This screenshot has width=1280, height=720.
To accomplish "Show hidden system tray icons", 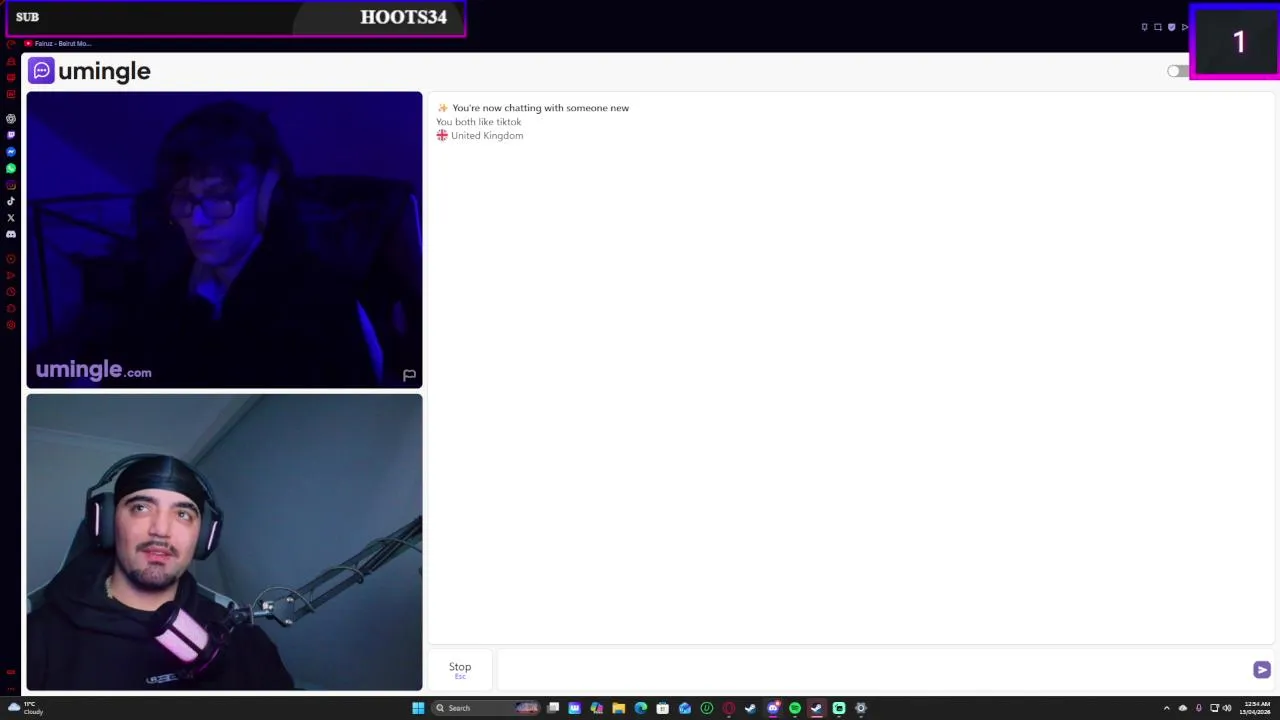I will (1166, 708).
